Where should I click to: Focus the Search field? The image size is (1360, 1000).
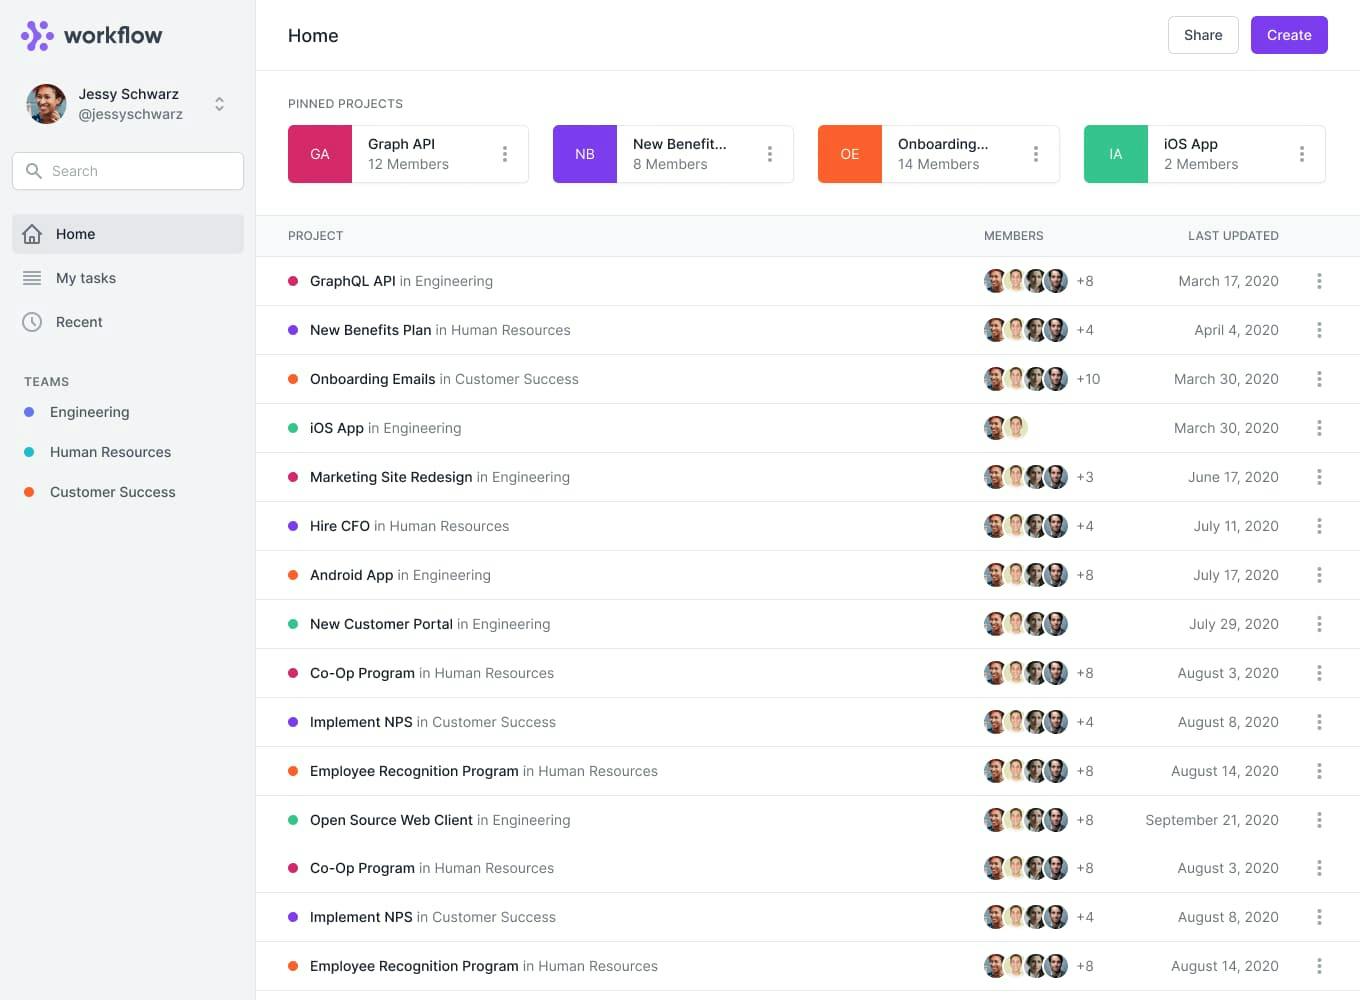click(128, 171)
